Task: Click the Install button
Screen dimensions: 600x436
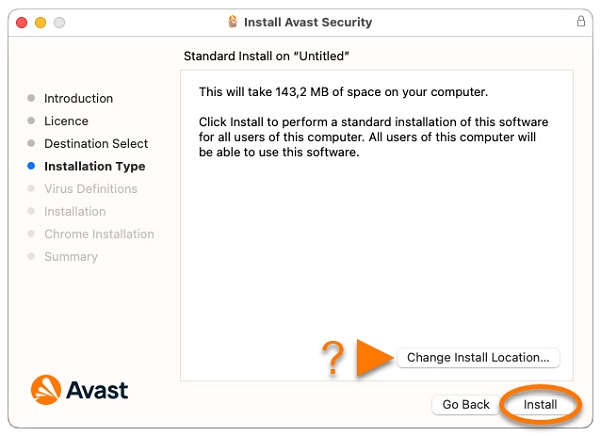Action: [x=540, y=404]
